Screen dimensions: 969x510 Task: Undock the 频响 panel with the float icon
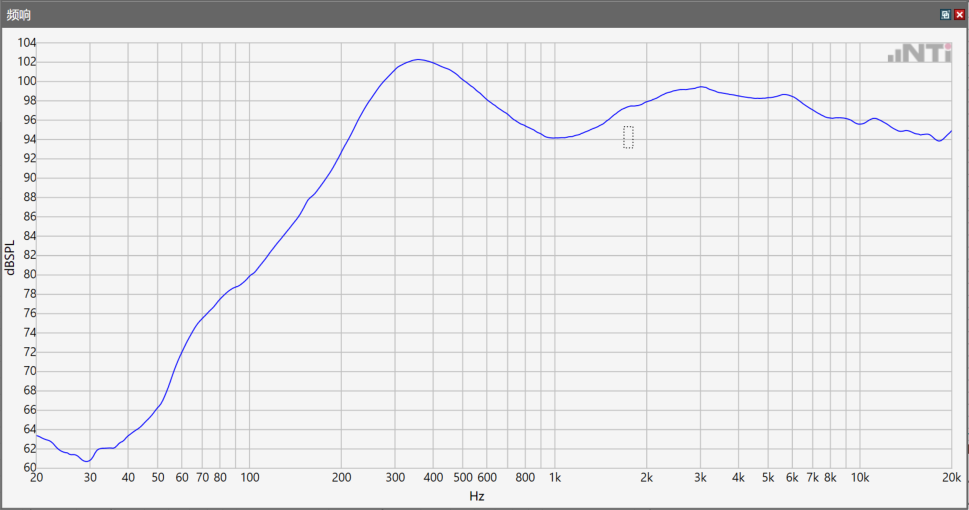pos(946,14)
